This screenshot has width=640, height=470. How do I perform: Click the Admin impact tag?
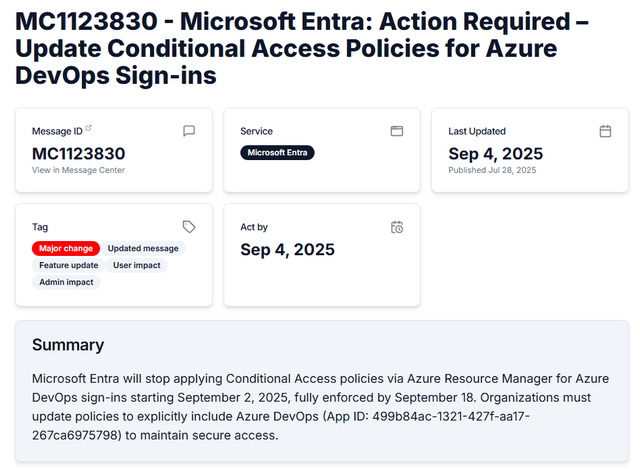point(66,282)
